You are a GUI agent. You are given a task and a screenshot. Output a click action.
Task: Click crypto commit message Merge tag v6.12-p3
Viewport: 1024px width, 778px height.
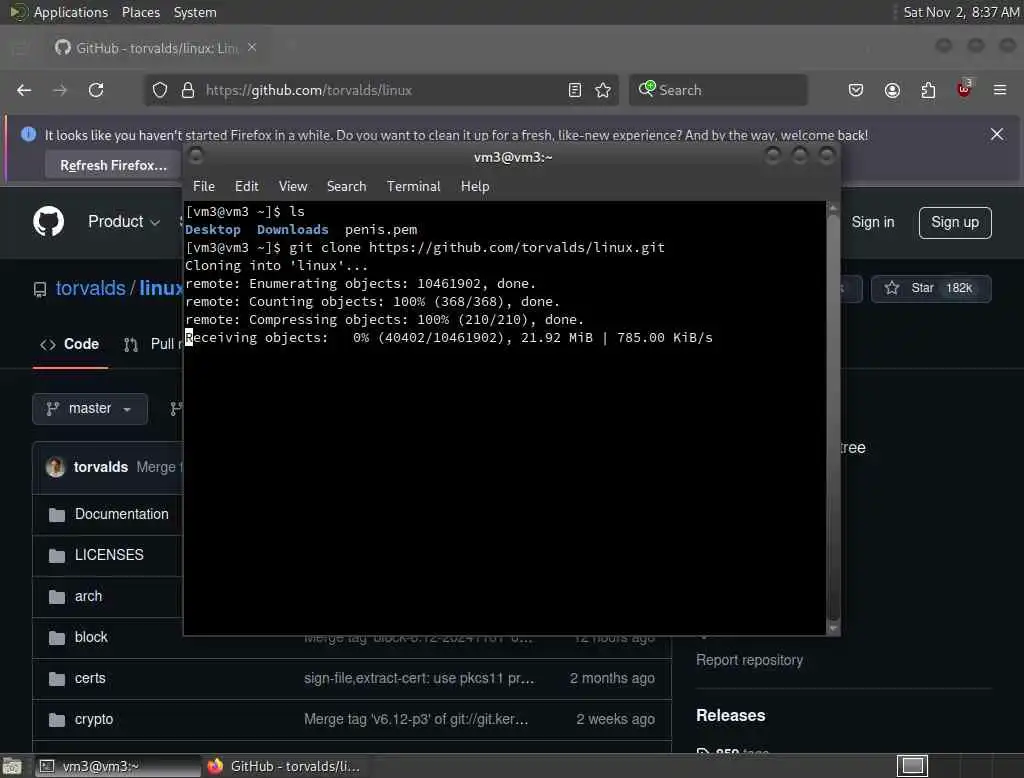coord(416,719)
